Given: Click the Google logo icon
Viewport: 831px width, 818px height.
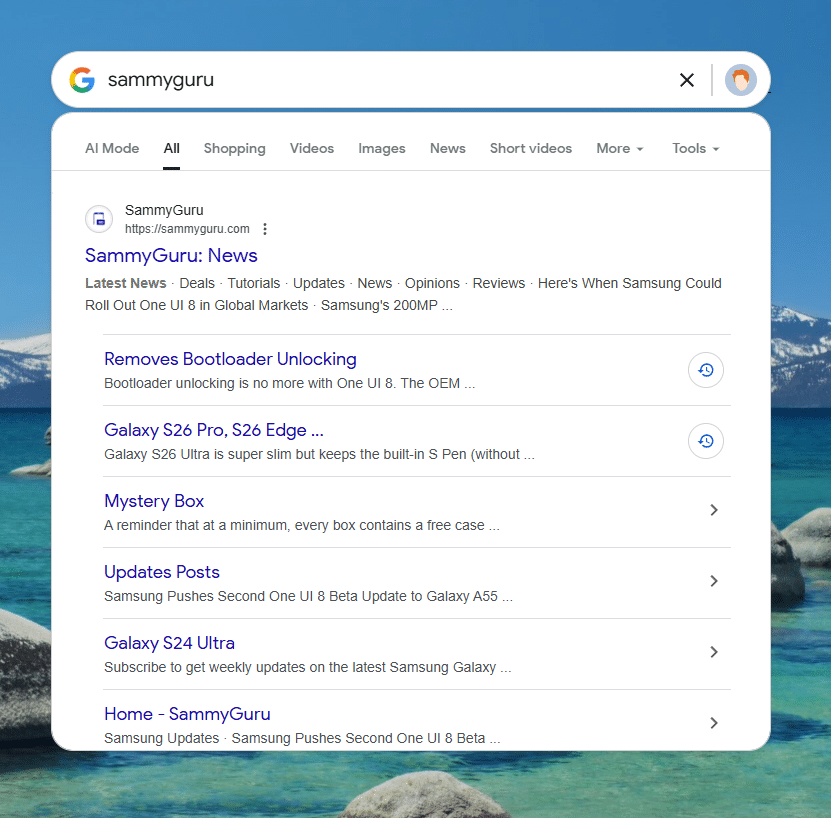Looking at the screenshot, I should tap(82, 80).
